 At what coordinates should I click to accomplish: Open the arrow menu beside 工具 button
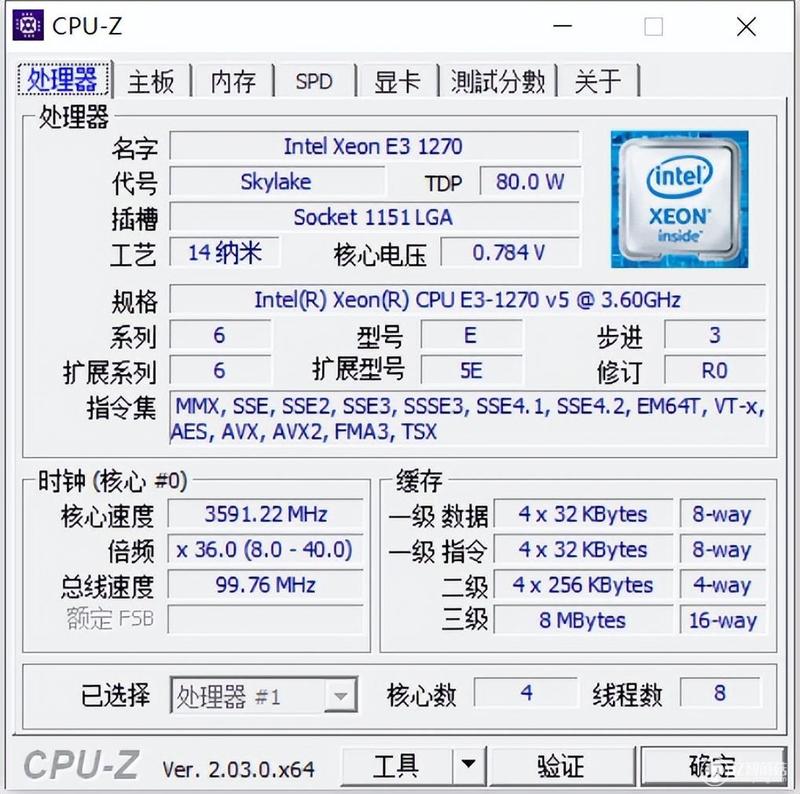pos(468,765)
